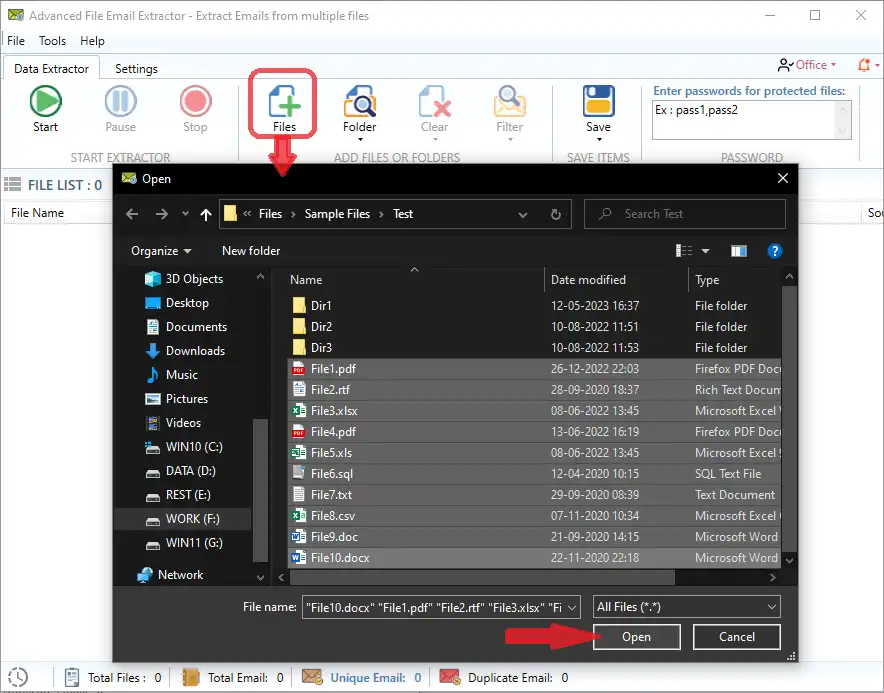Select WORK (F:) drive

pos(183,519)
